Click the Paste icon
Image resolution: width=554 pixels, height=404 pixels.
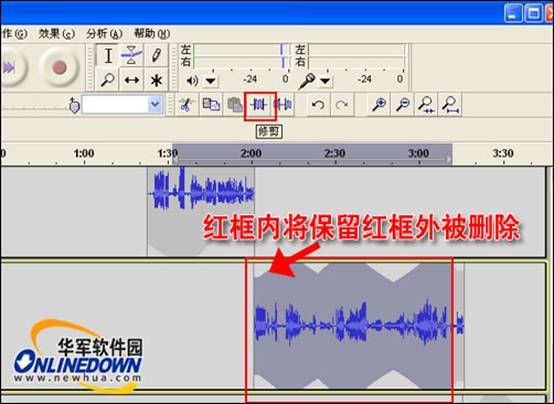pyautogui.click(x=234, y=105)
